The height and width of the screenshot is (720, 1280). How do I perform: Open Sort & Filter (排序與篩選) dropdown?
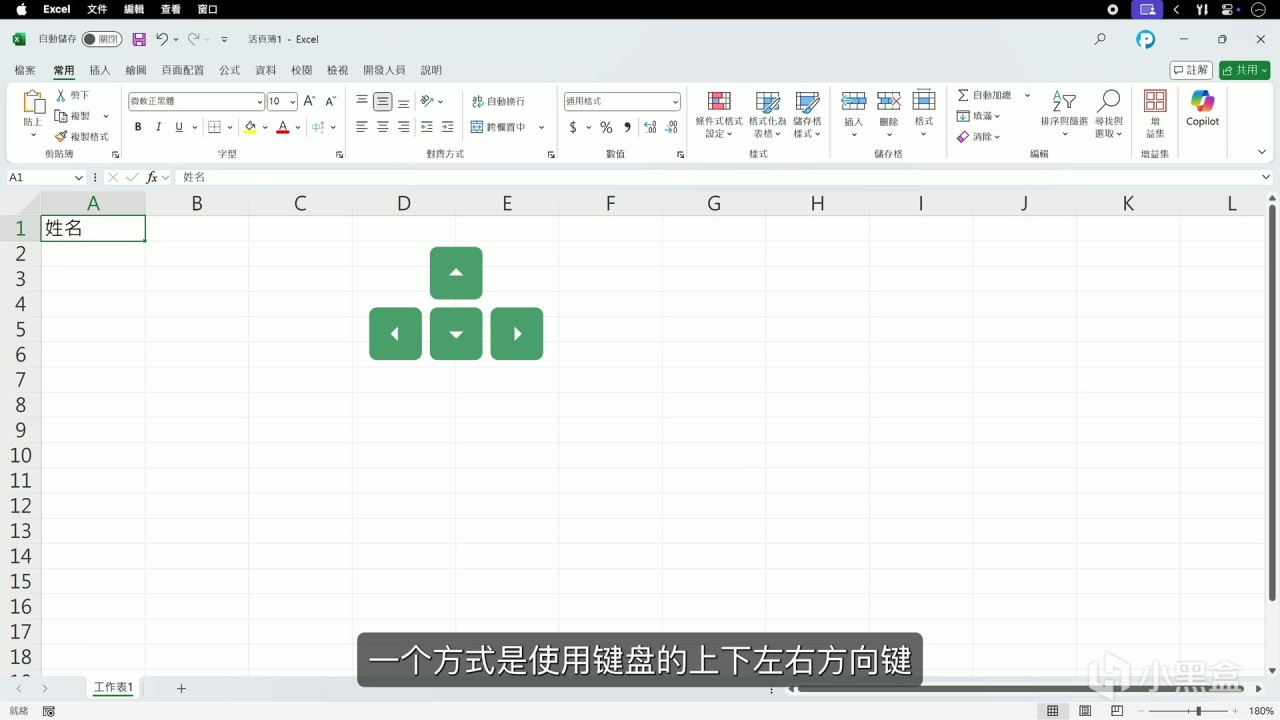point(1063,114)
